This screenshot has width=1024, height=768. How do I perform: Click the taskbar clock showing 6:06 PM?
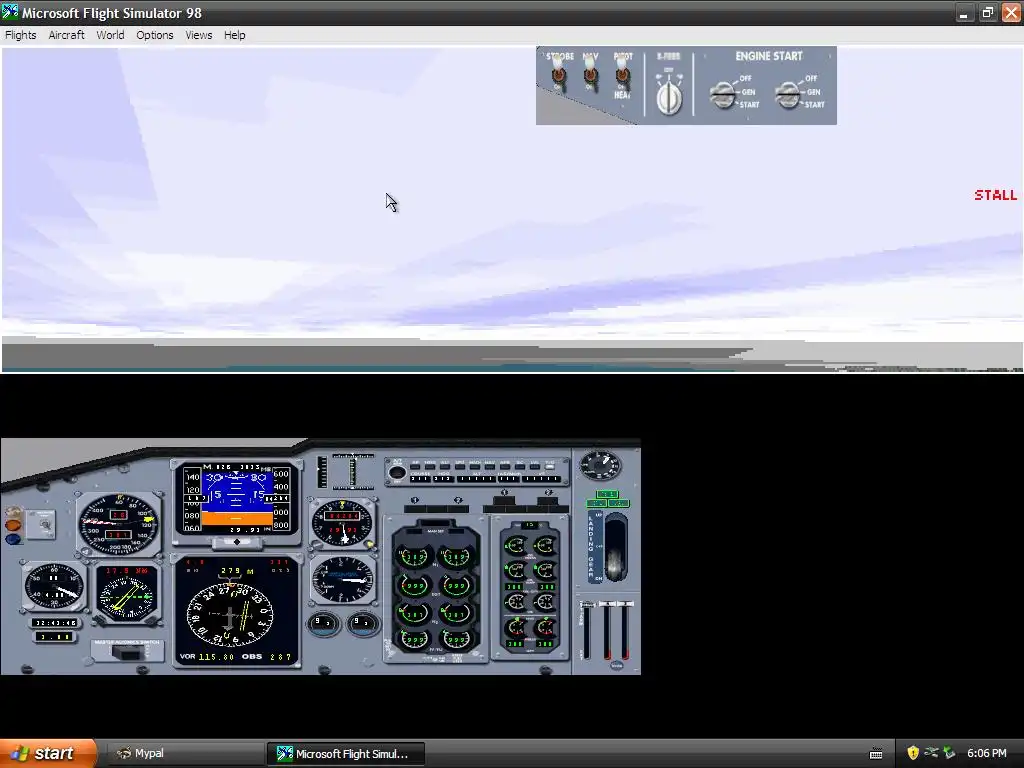[986, 753]
